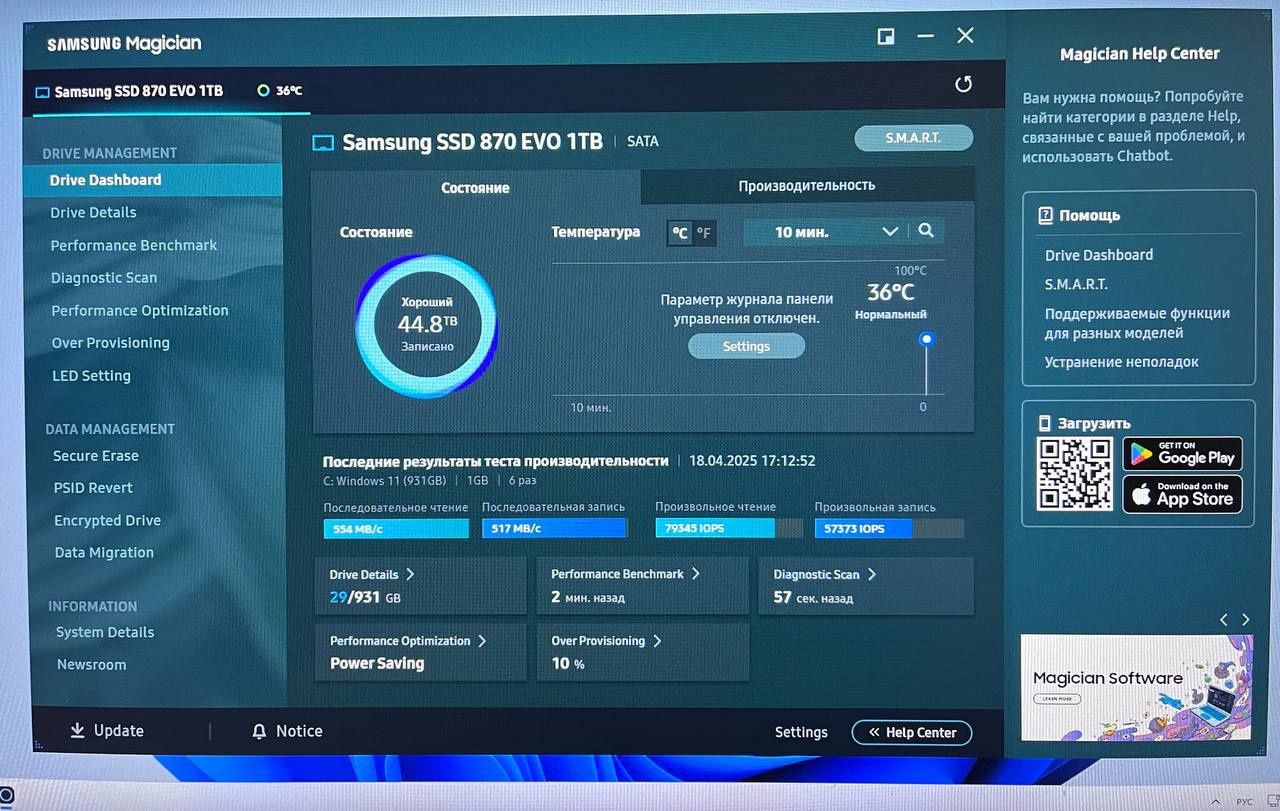This screenshot has width=1280, height=811.
Task: Click the Magician Software banner
Action: (1138, 687)
